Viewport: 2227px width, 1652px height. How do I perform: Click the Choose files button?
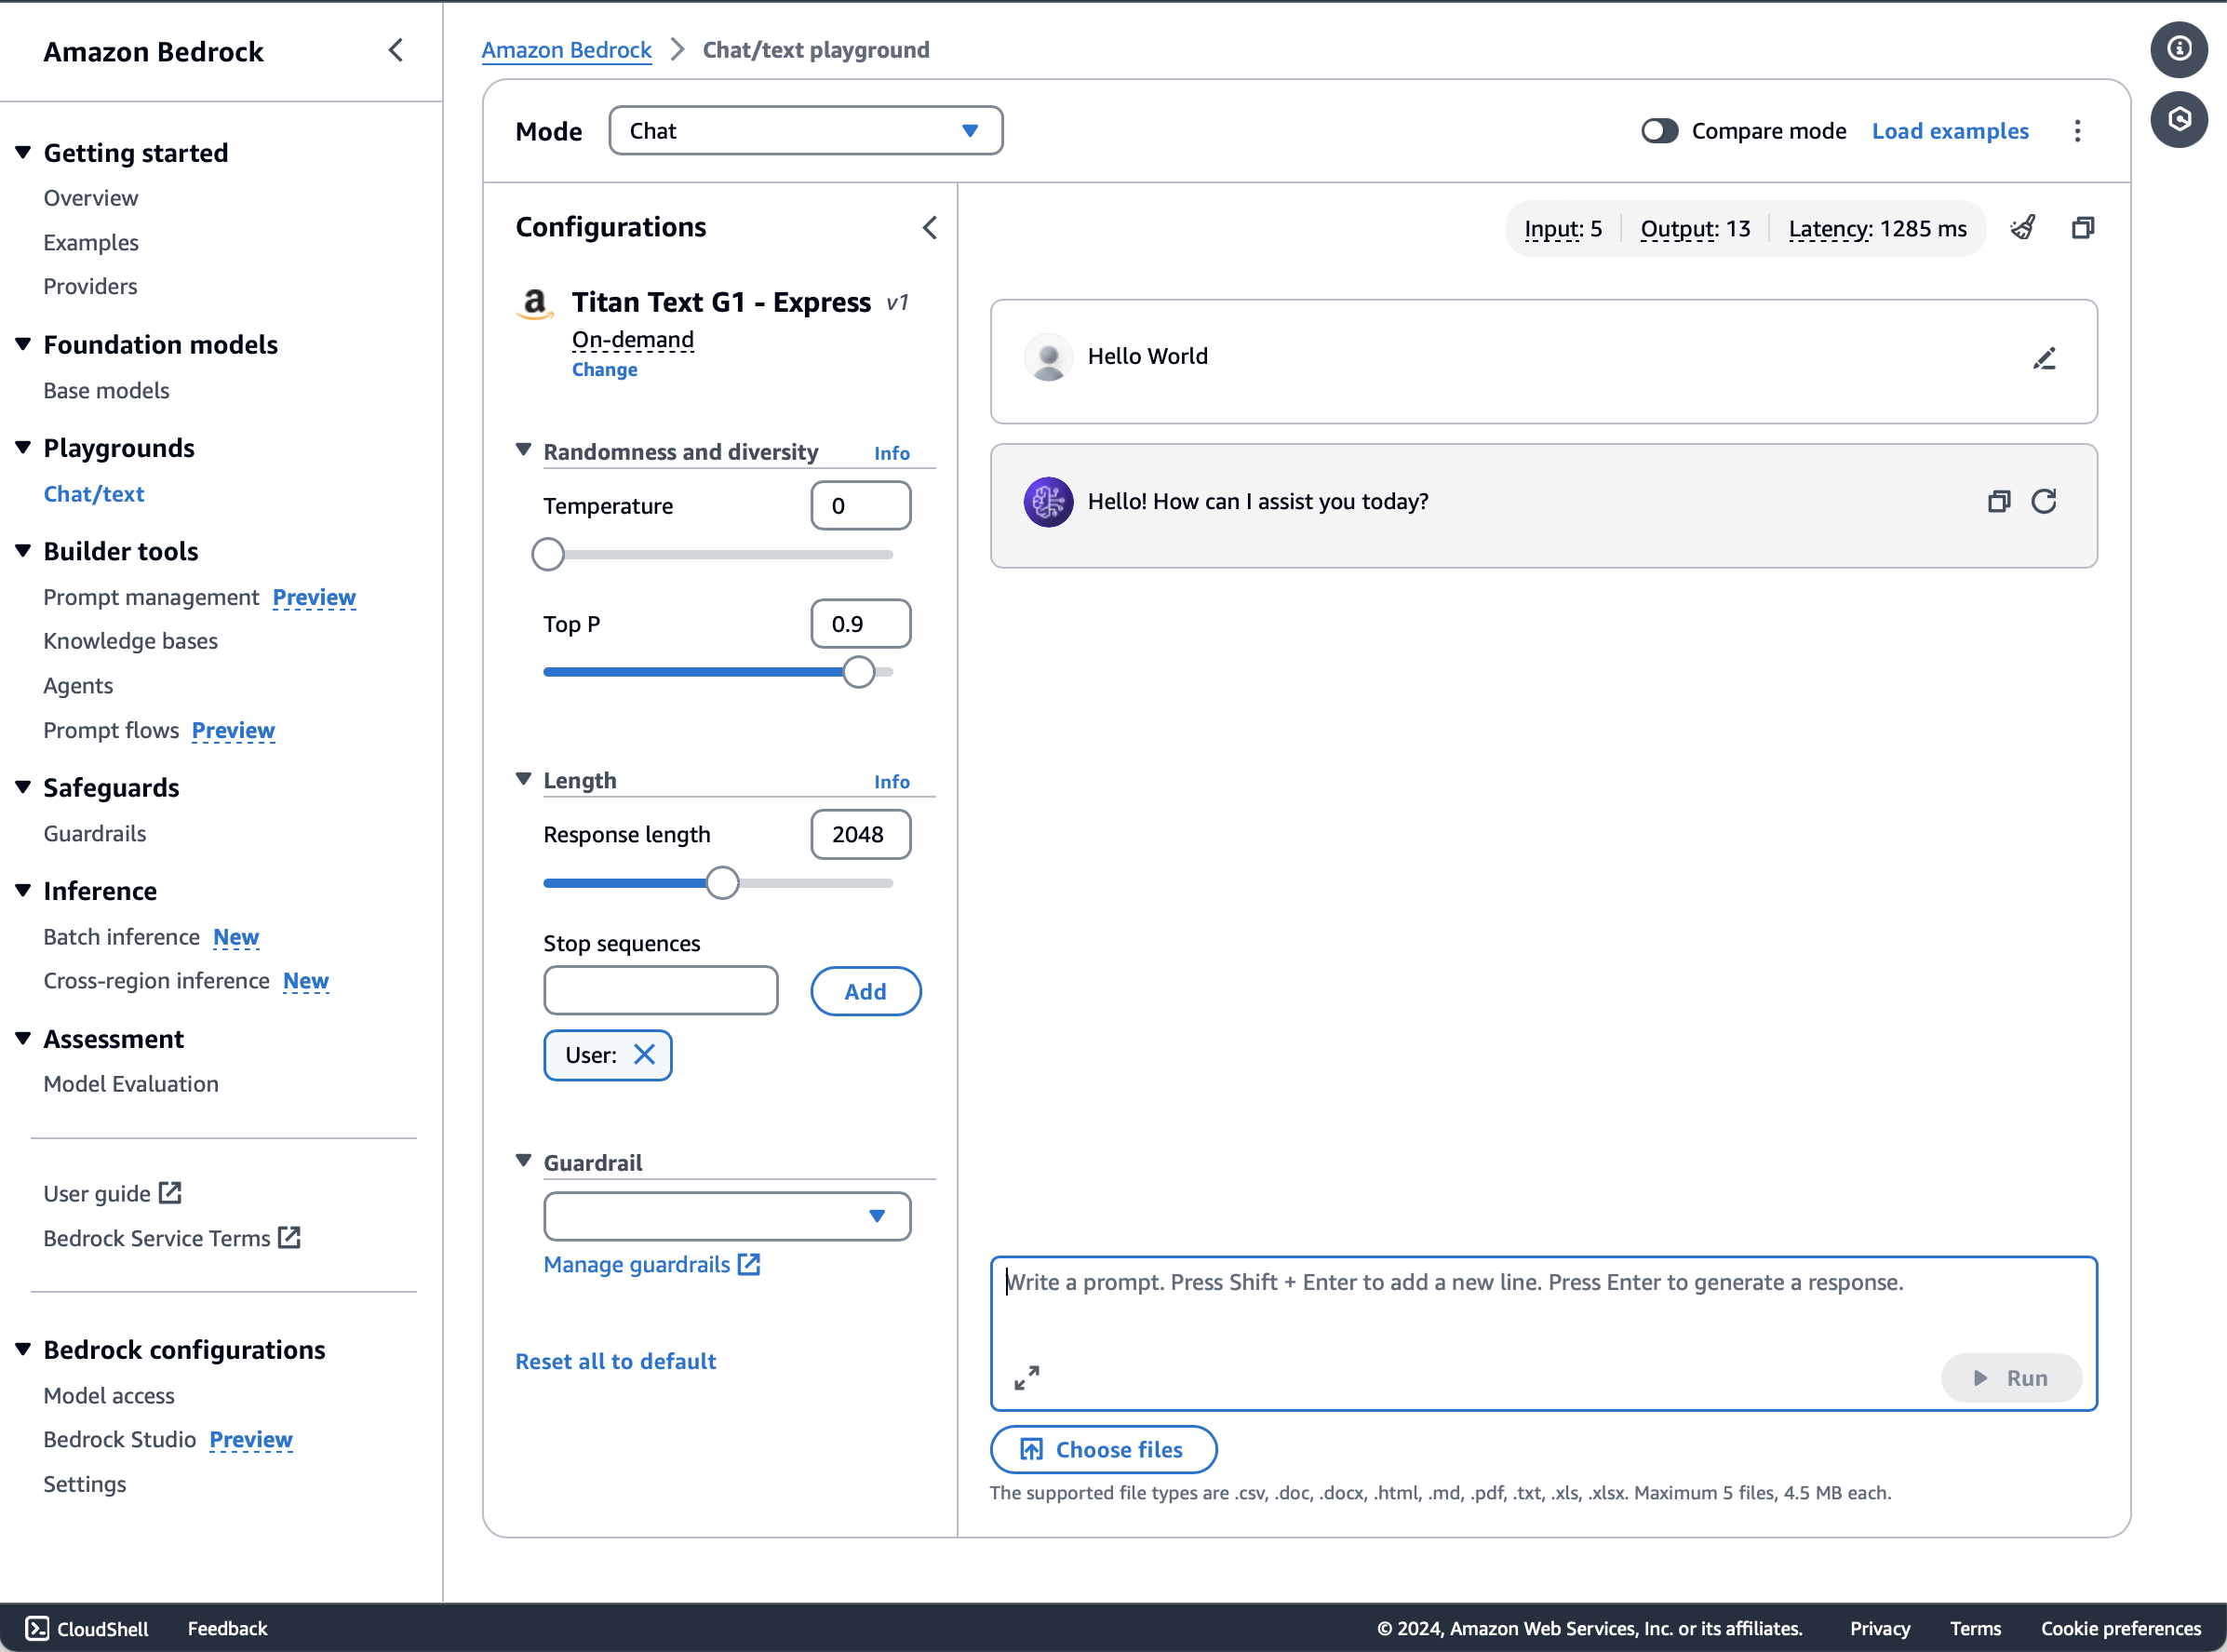click(x=1103, y=1449)
